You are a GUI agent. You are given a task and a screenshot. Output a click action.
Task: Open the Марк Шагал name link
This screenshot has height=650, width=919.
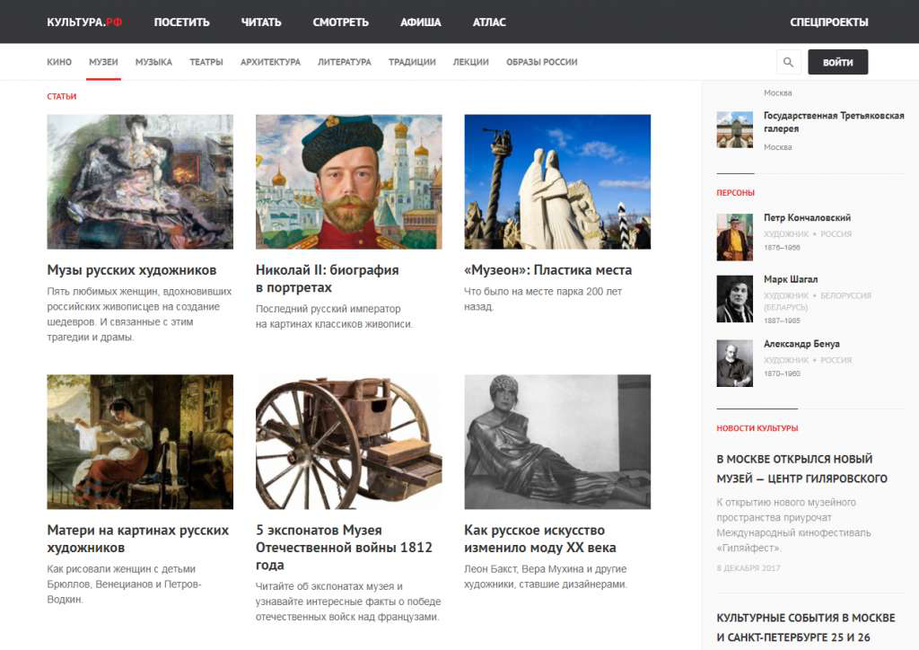[x=791, y=280]
